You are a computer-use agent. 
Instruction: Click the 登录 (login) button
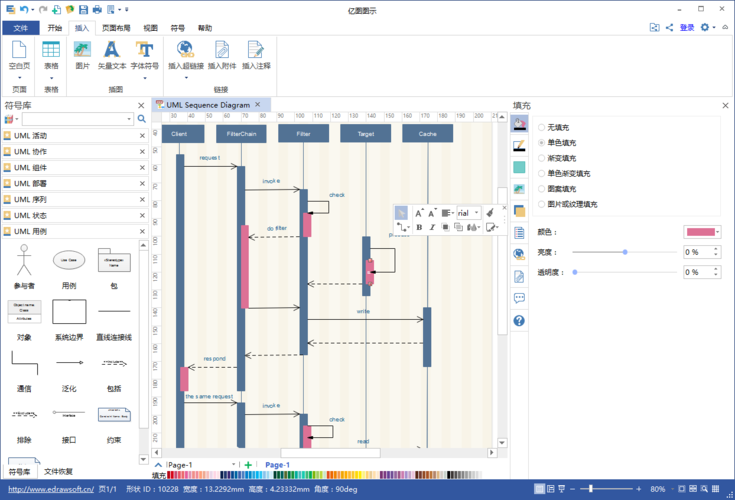pyautogui.click(x=687, y=28)
